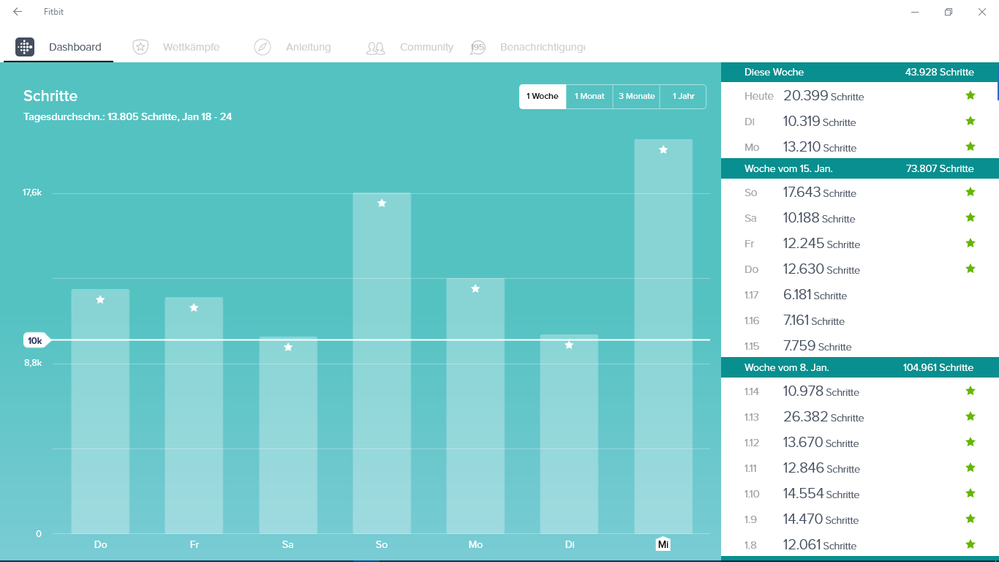Image resolution: width=999 pixels, height=562 pixels.
Task: Select the 1.17 6.181 Schritte row
Action: (x=859, y=294)
